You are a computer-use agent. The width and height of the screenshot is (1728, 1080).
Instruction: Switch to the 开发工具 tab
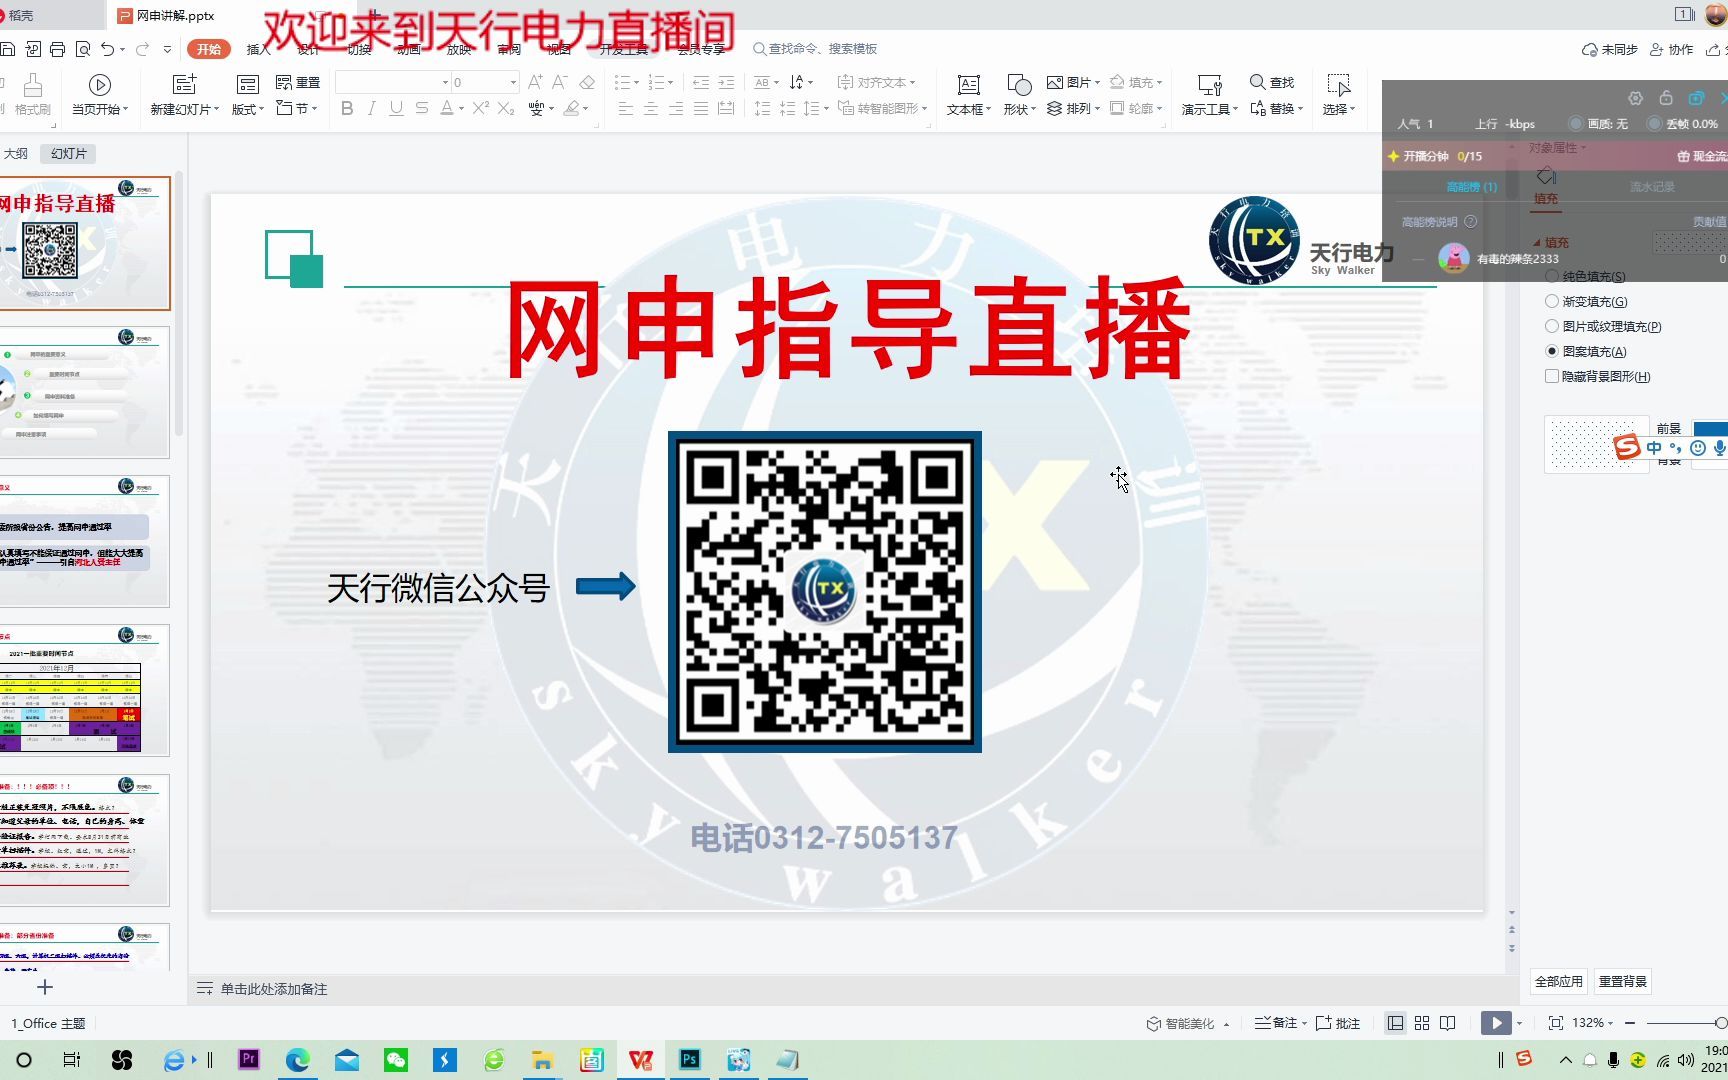click(624, 49)
